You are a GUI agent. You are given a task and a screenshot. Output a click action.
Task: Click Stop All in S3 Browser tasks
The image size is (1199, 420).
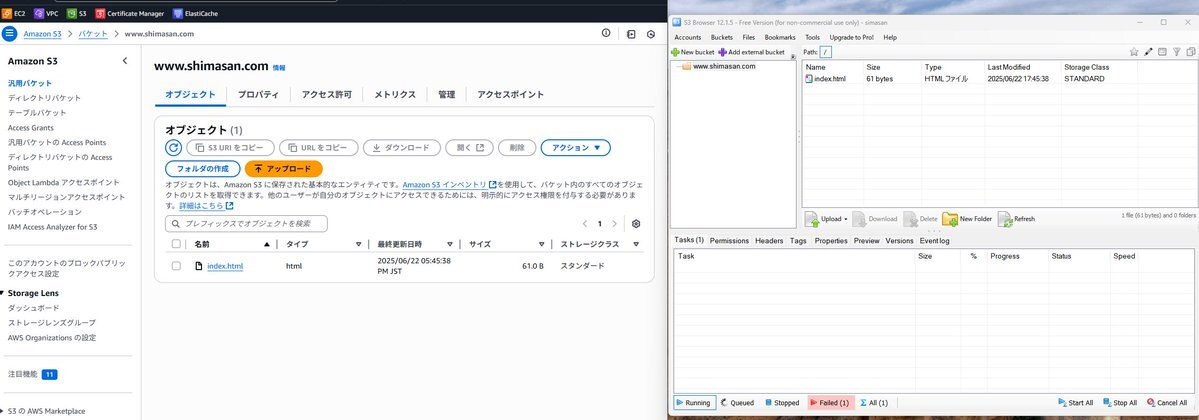[1119, 402]
